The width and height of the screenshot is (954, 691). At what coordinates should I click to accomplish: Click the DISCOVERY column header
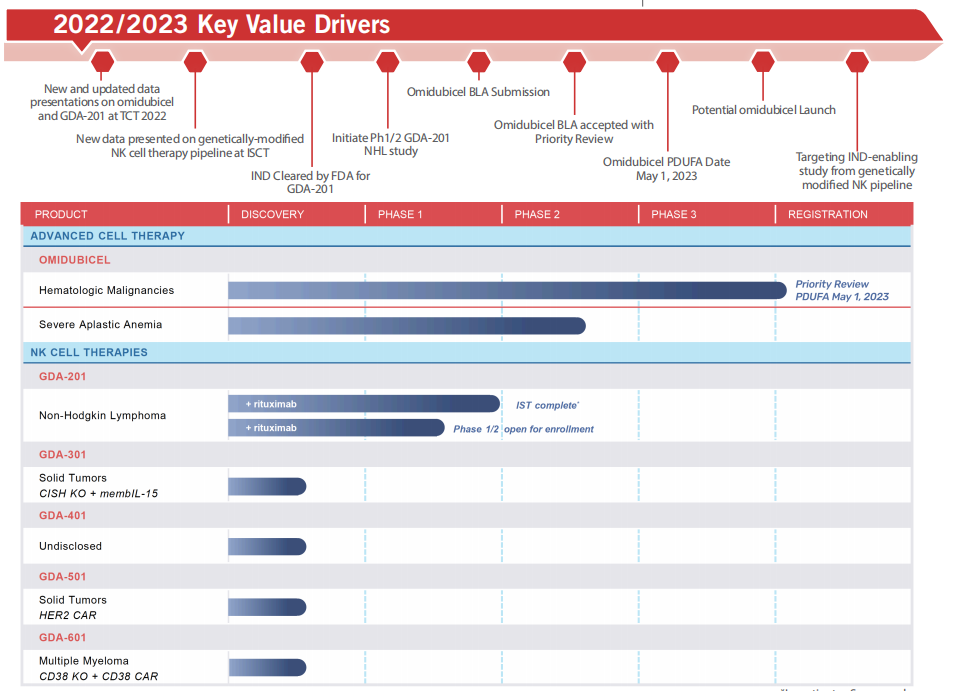click(272, 214)
